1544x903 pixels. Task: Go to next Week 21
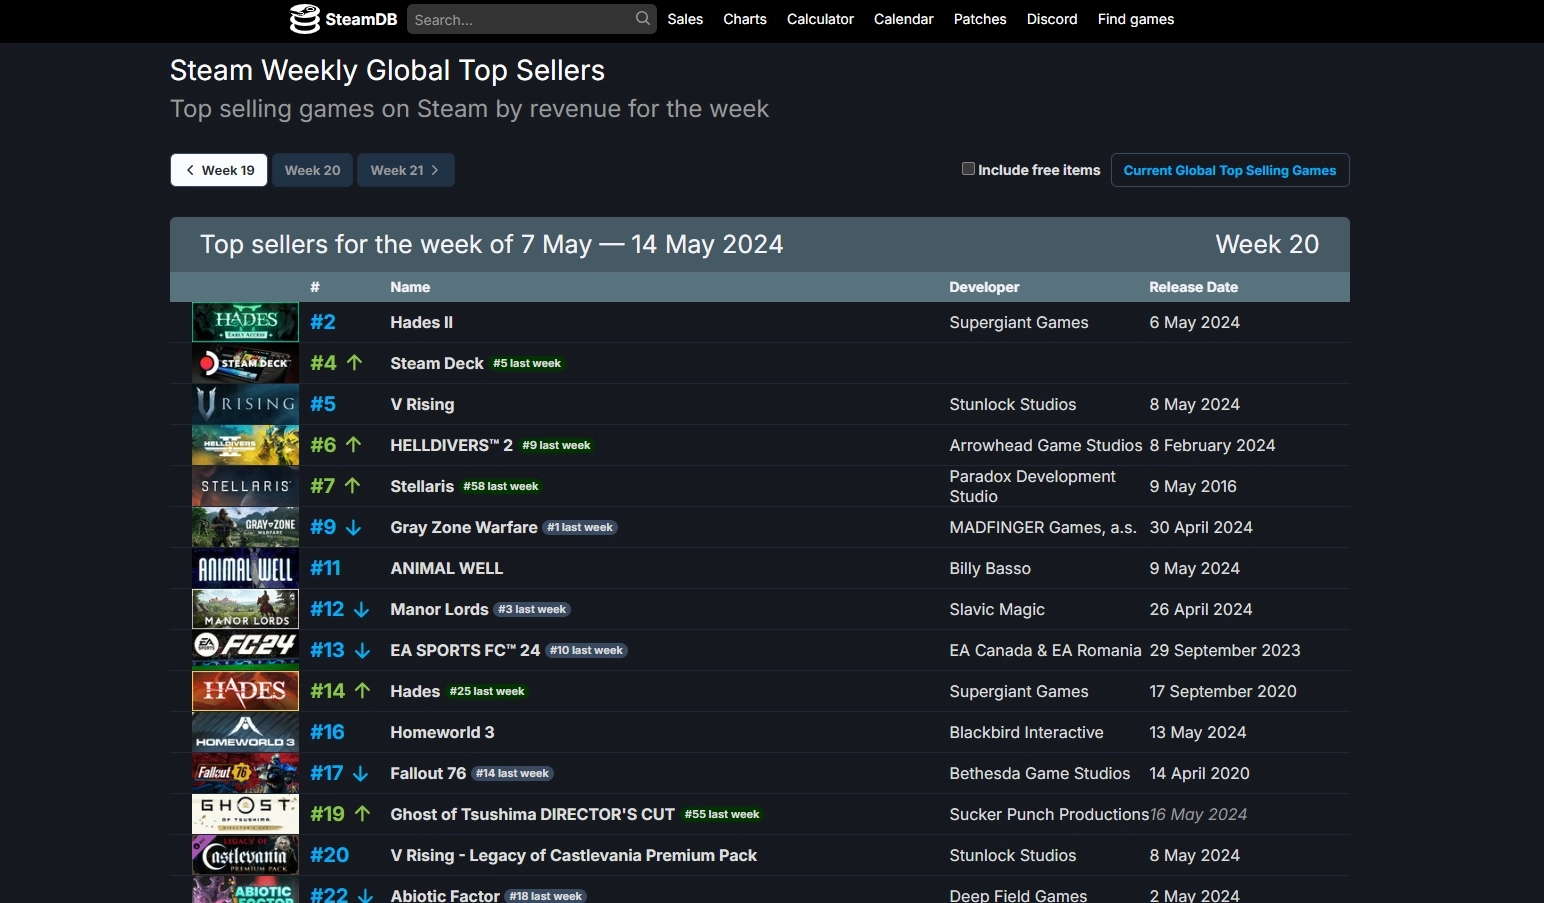tap(405, 170)
